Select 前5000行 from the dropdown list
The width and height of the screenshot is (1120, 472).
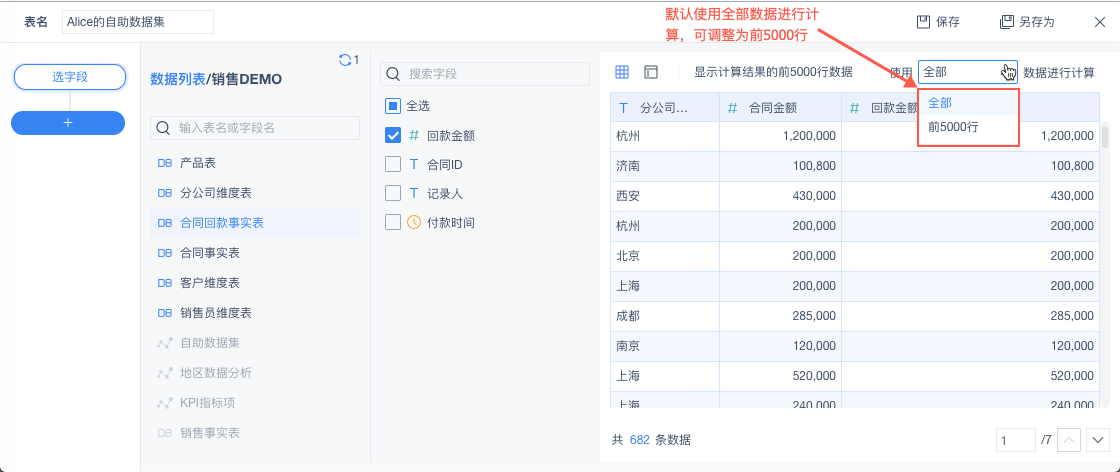pyautogui.click(x=952, y=127)
